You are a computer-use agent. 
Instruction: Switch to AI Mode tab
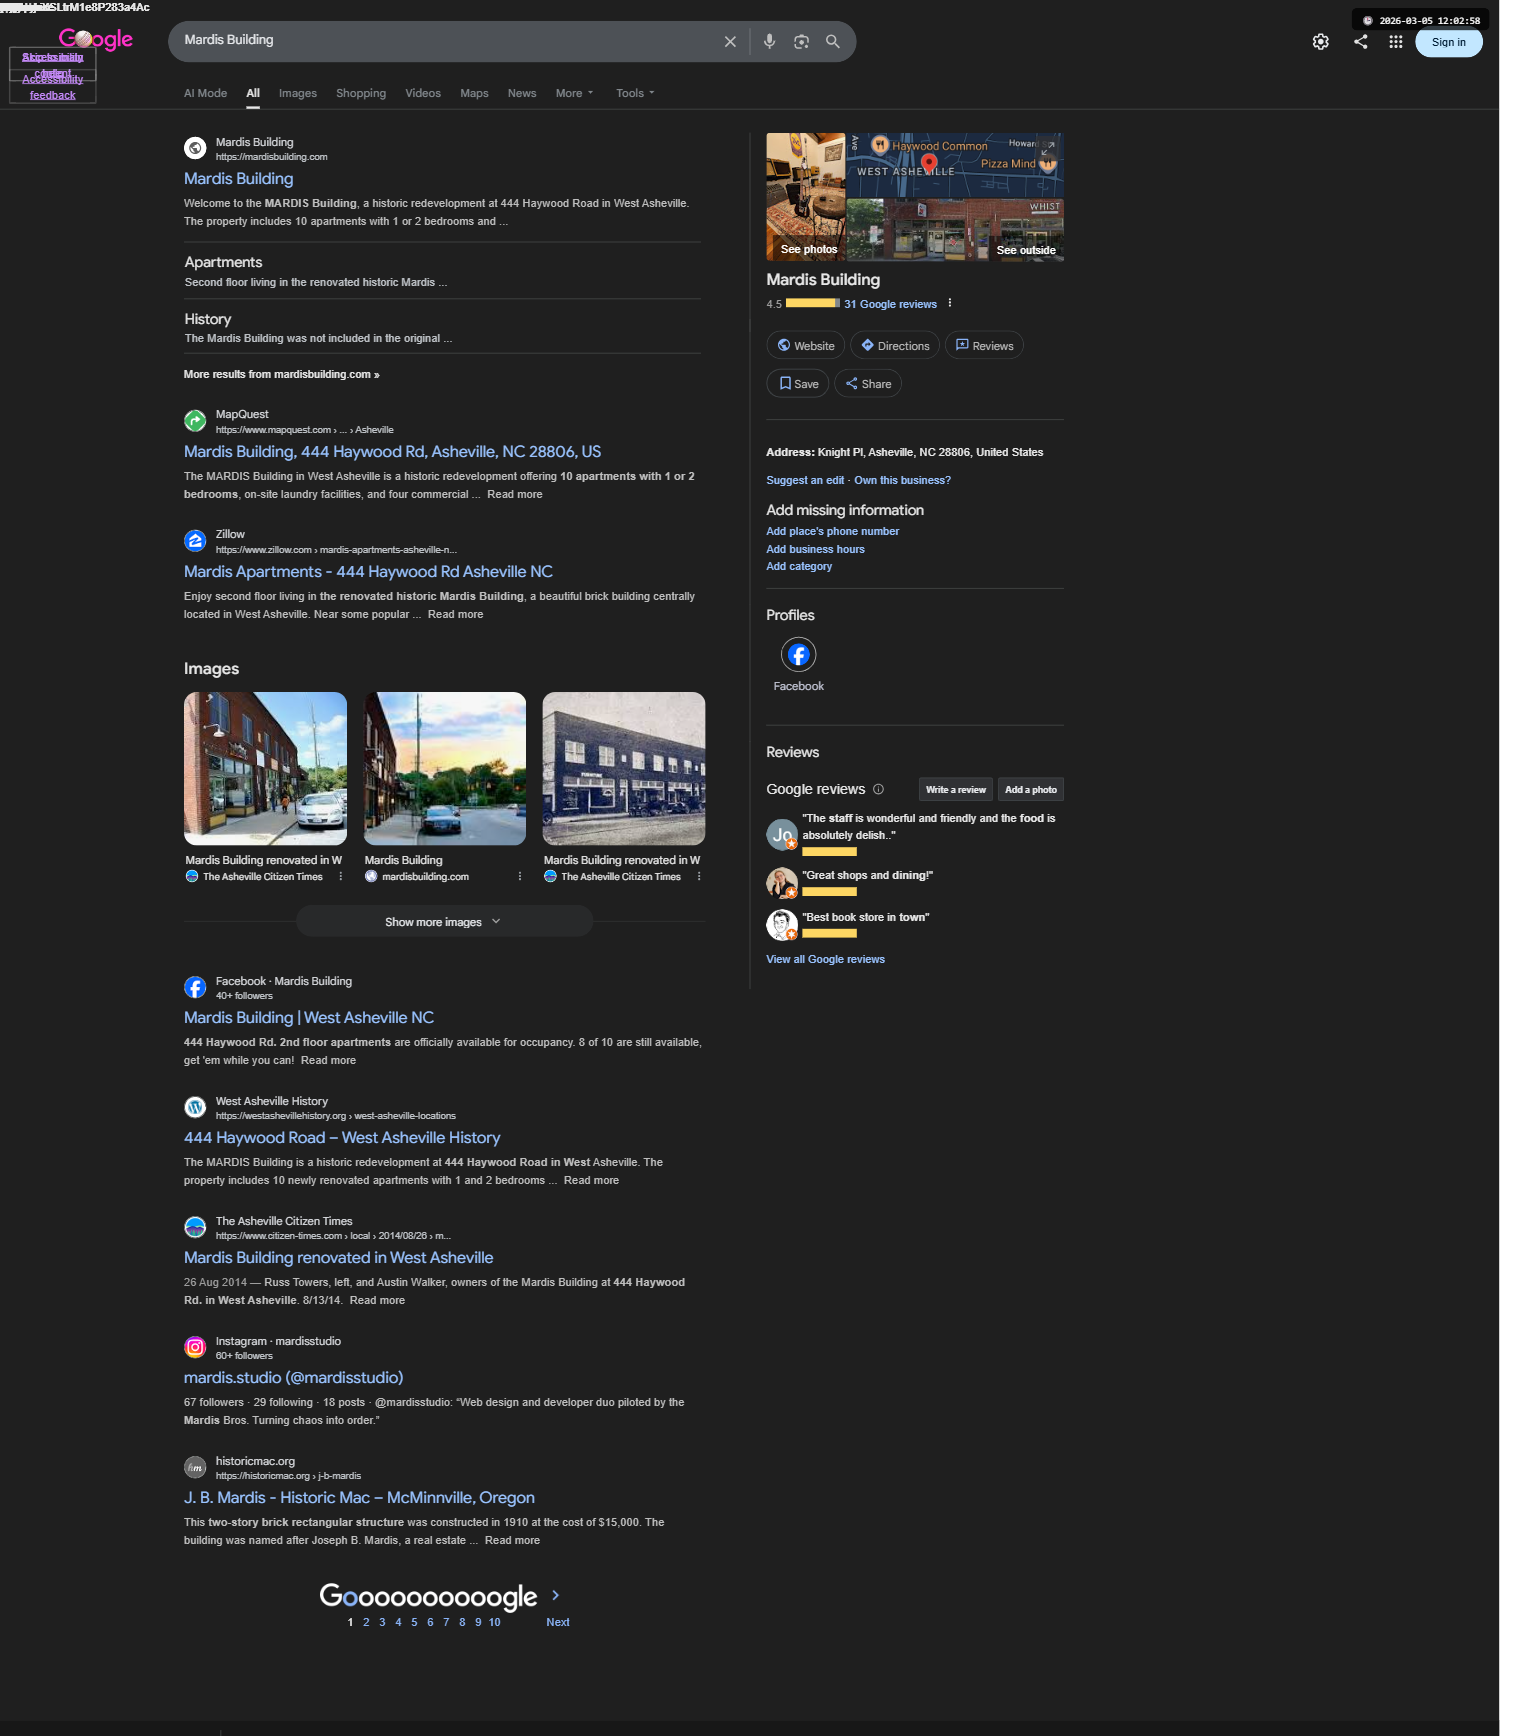tap(205, 93)
